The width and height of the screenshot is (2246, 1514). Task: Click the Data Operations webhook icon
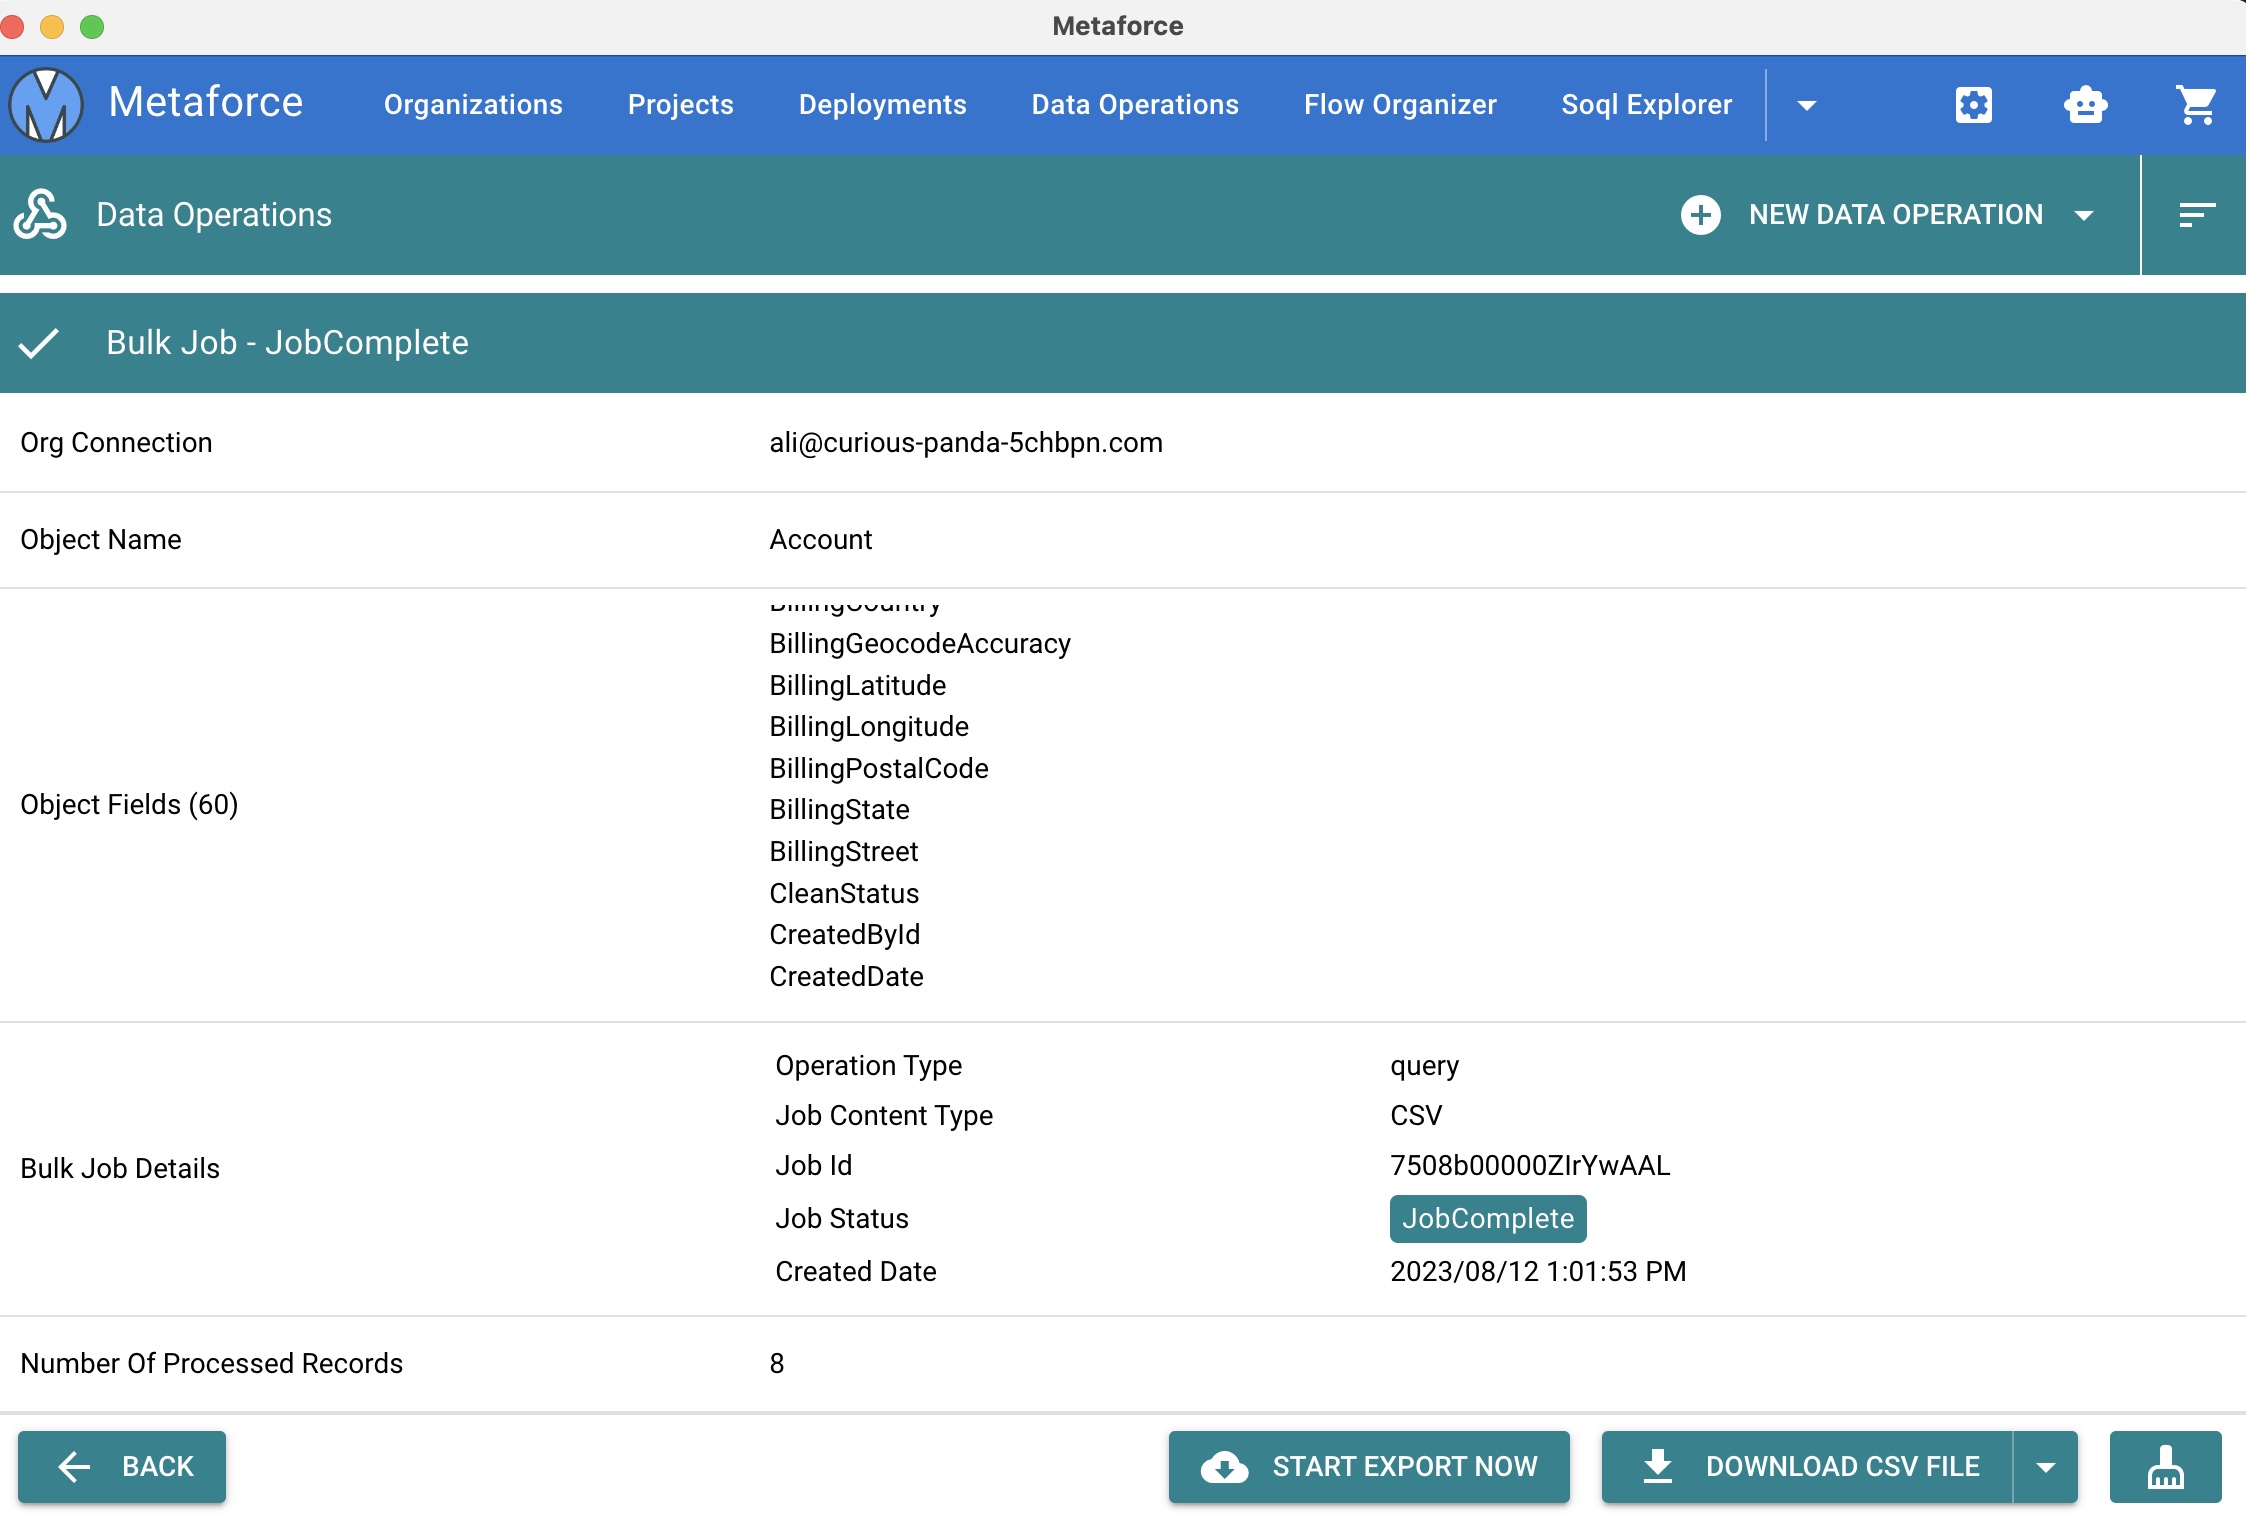pyautogui.click(x=40, y=215)
